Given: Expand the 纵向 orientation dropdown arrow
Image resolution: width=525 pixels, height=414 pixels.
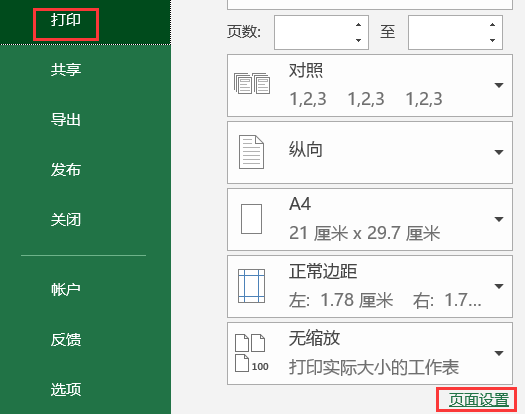Looking at the screenshot, I should [499, 152].
